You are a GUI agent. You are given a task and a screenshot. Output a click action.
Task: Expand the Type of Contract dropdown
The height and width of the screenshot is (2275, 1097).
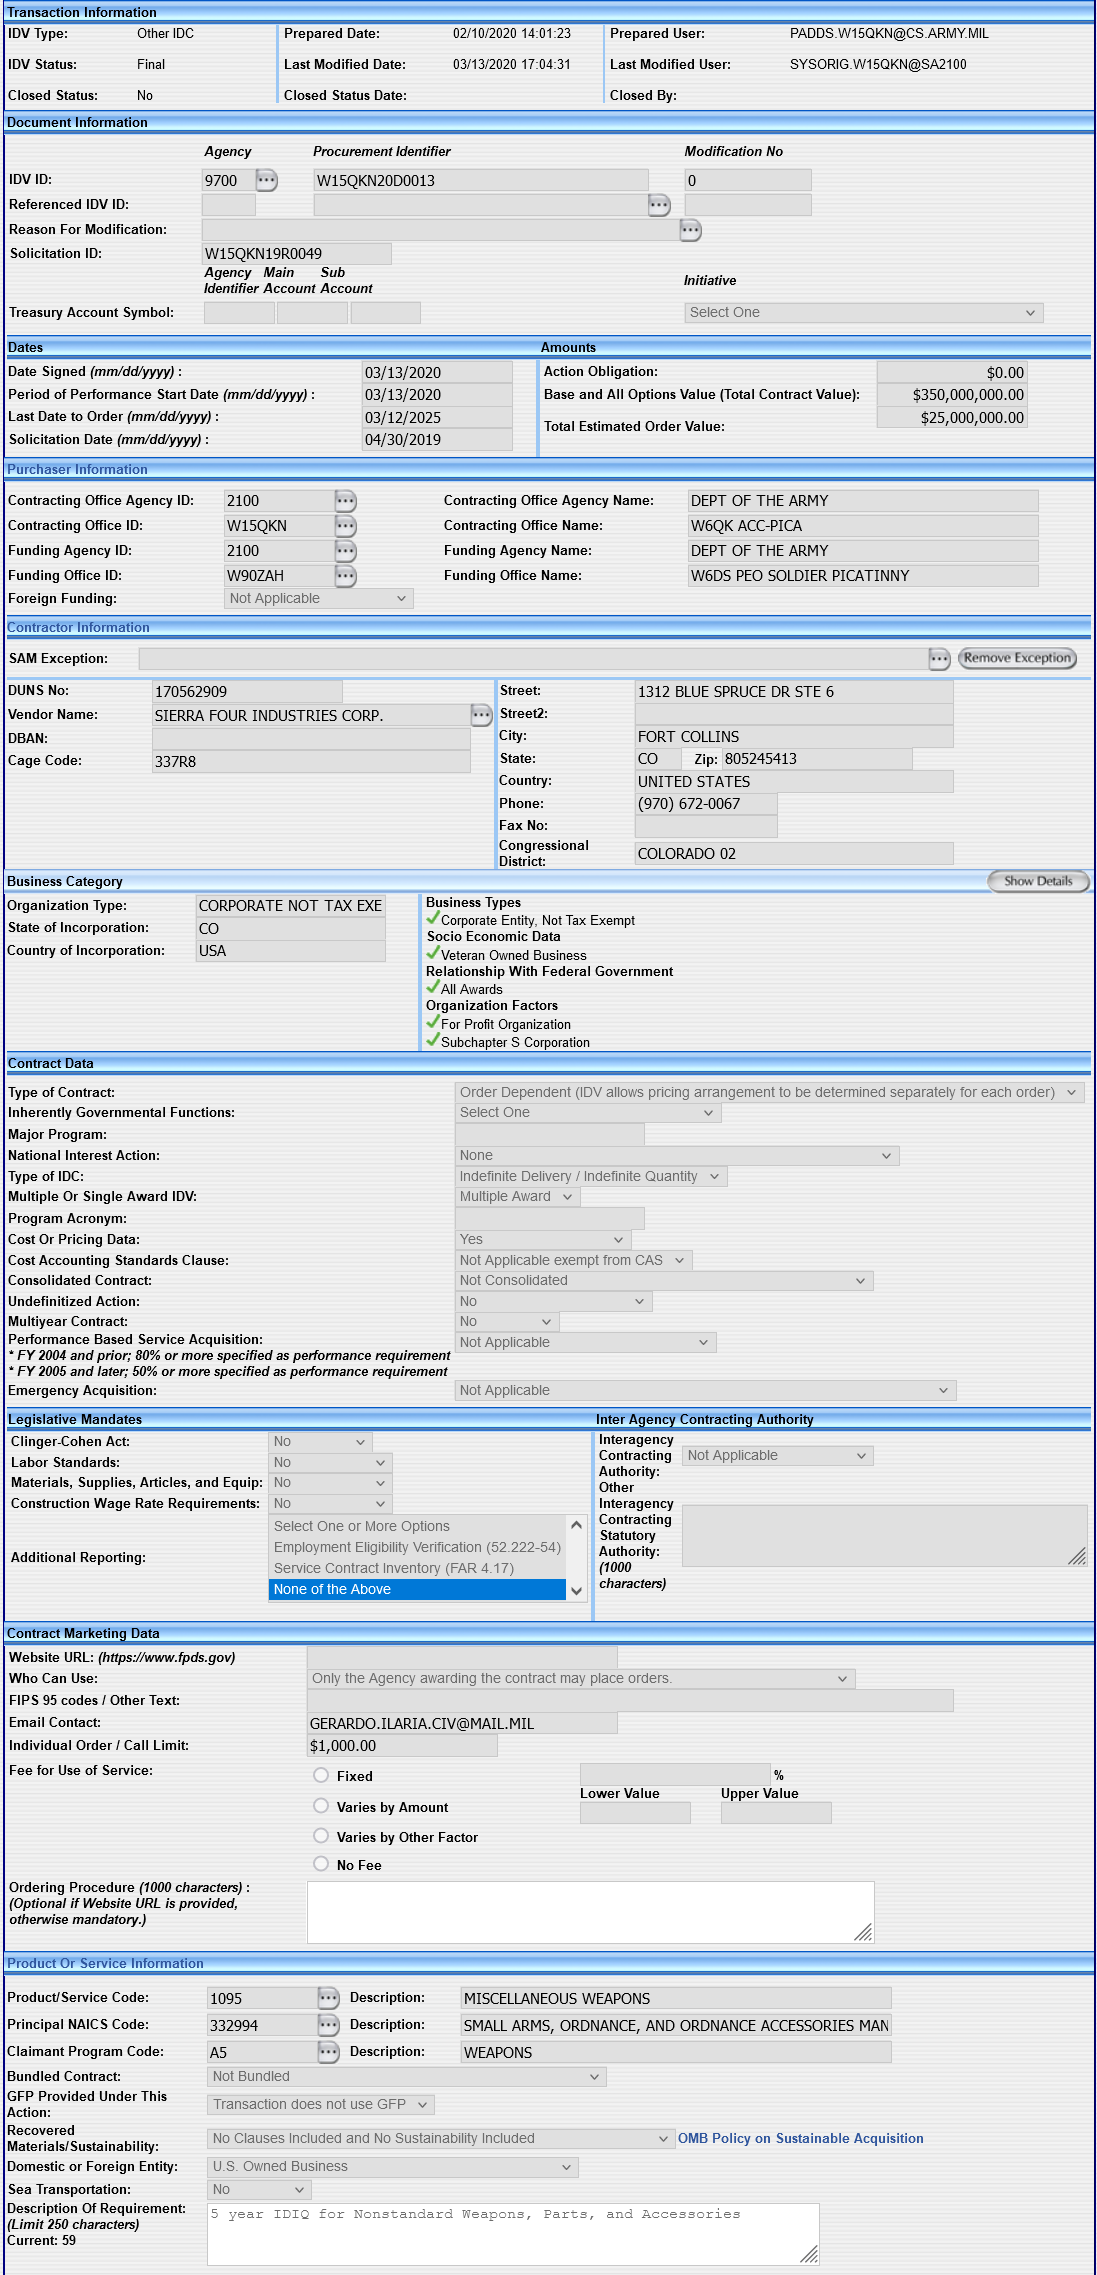pyautogui.click(x=770, y=1093)
